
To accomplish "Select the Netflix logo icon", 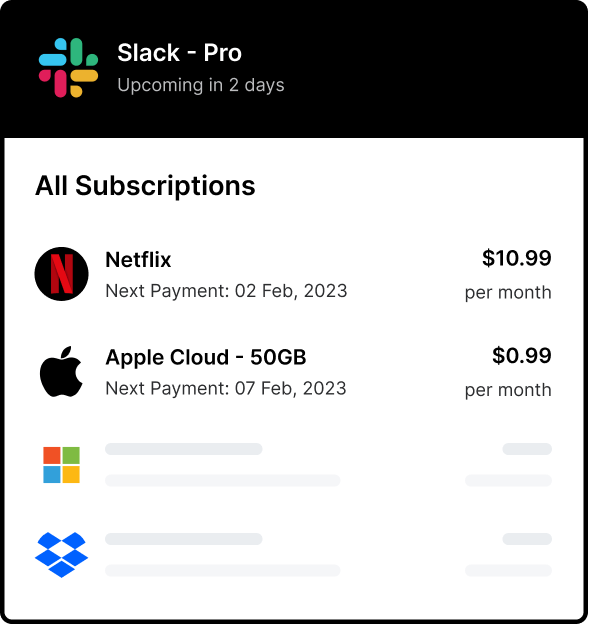I will tap(61, 274).
